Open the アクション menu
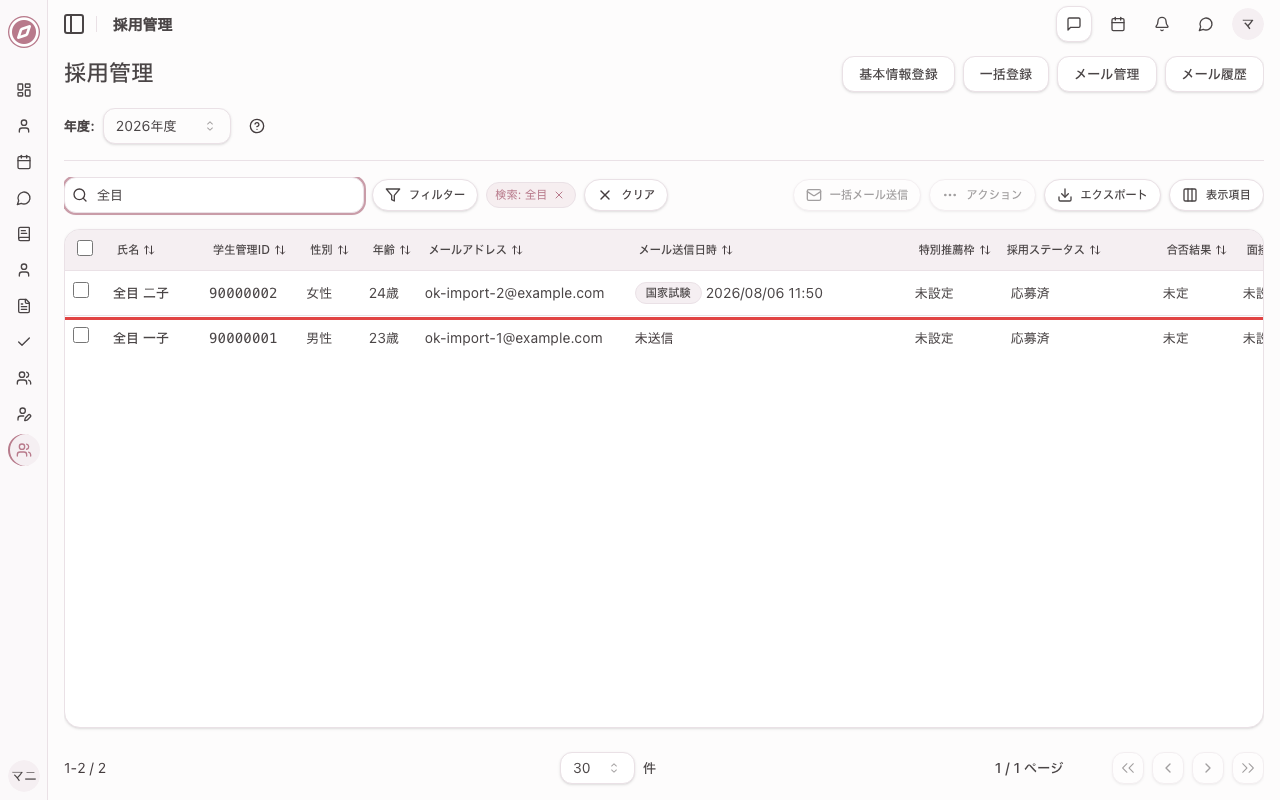The height and width of the screenshot is (800, 1280). point(982,195)
